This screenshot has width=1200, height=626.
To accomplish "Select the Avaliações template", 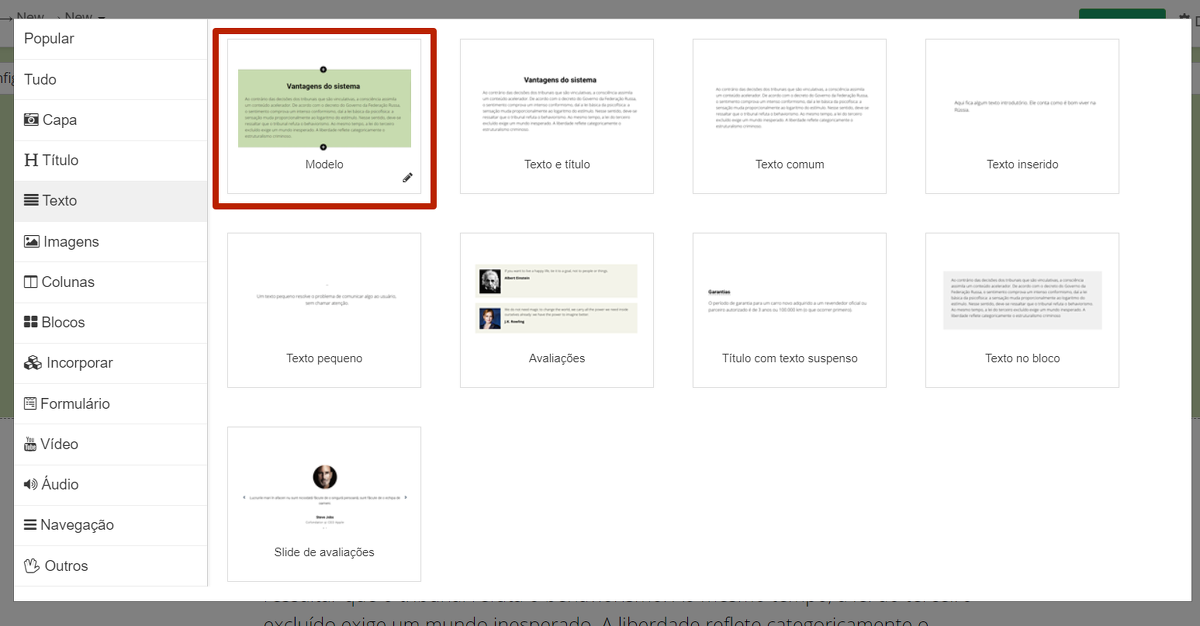I will 557,310.
